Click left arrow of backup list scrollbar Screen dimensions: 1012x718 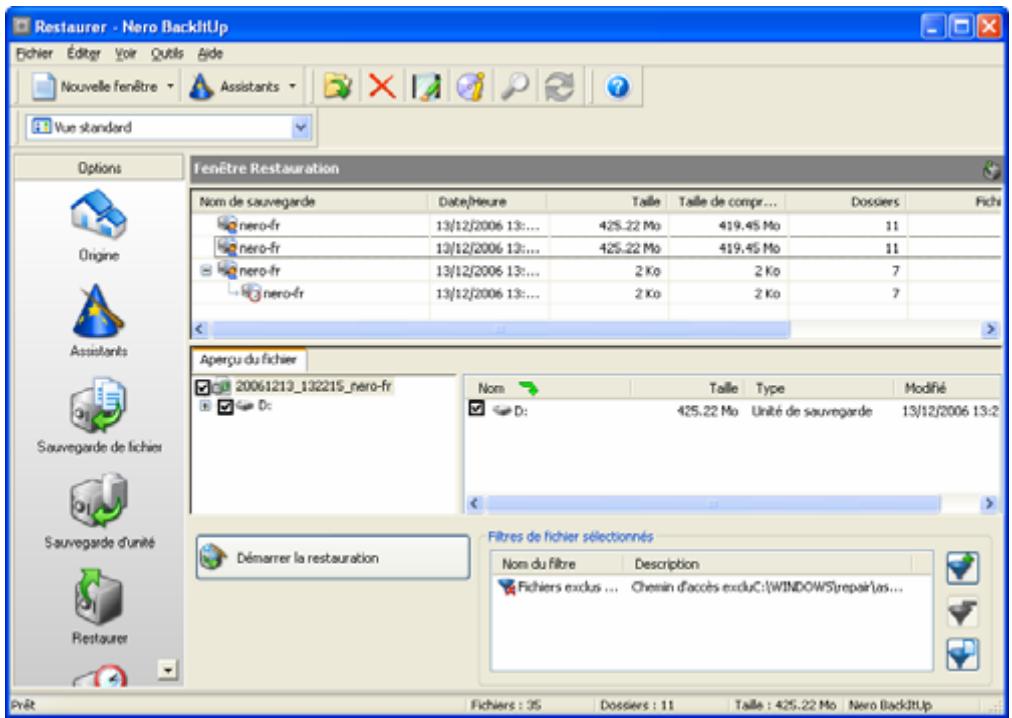point(200,329)
